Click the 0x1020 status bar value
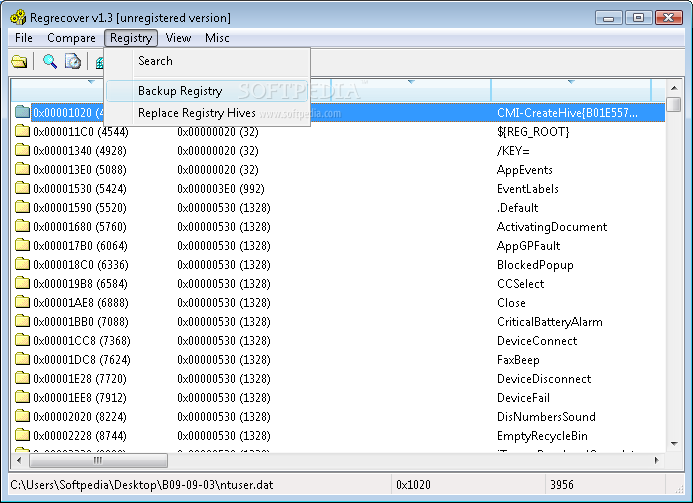Screen dimensions: 693x503 click(413, 485)
